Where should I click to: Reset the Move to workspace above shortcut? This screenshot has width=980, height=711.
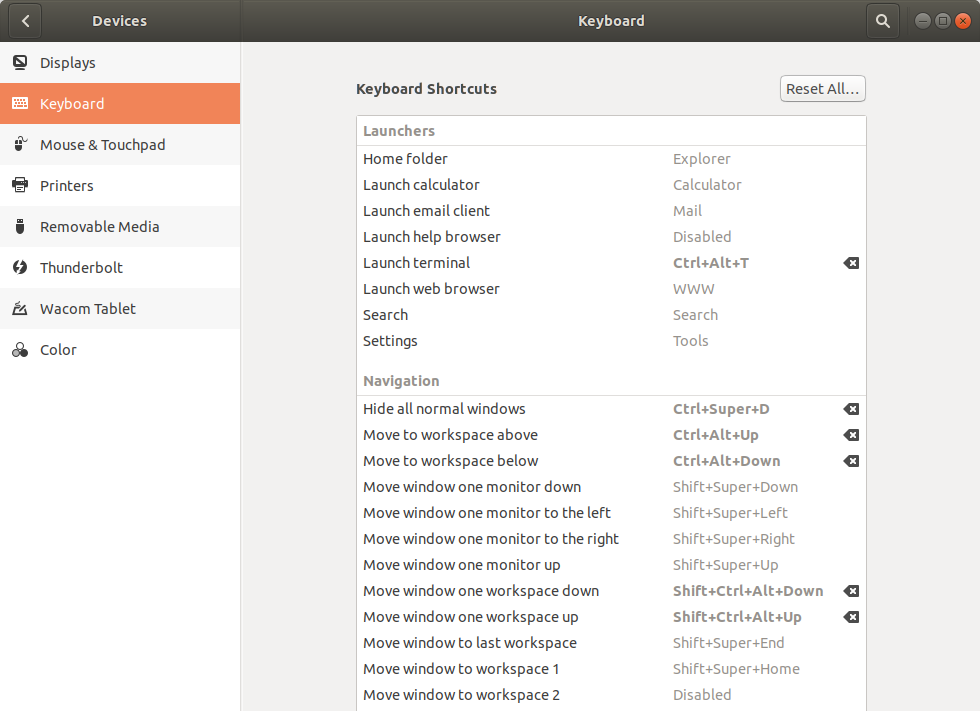pyautogui.click(x=851, y=435)
